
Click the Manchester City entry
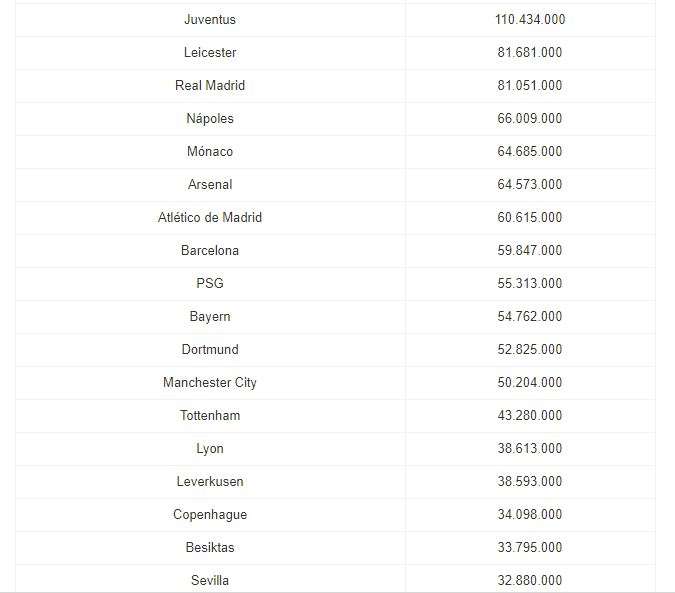click(210, 383)
